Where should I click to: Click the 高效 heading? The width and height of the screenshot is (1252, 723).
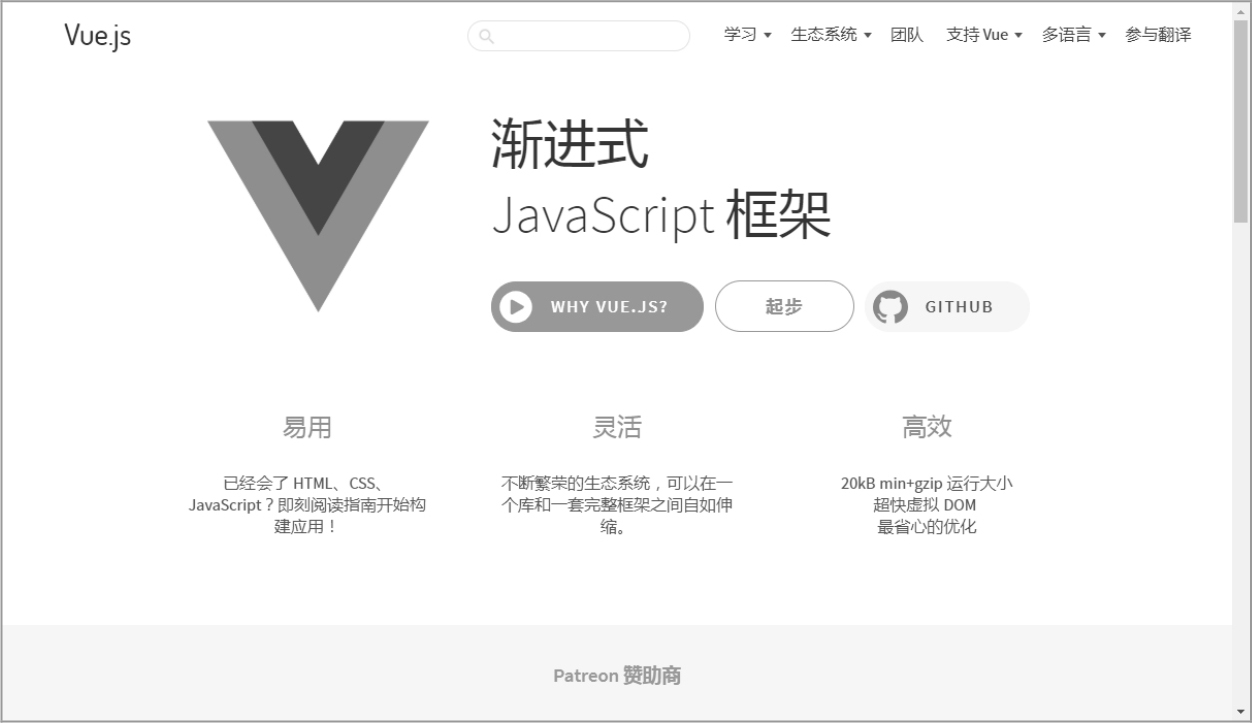[x=927, y=428]
